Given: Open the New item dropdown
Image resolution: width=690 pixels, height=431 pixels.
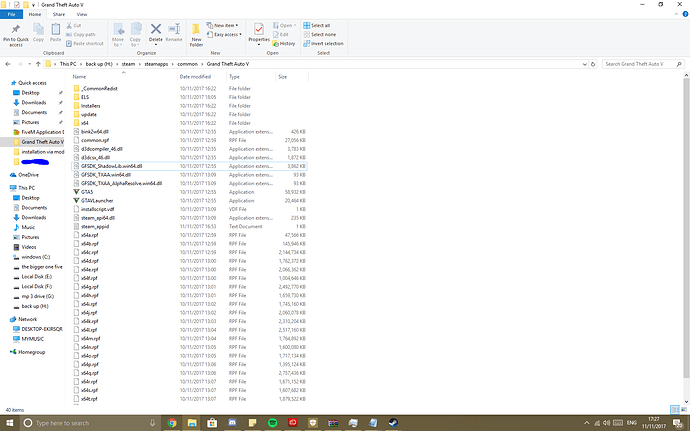Looking at the screenshot, I should click(222, 26).
